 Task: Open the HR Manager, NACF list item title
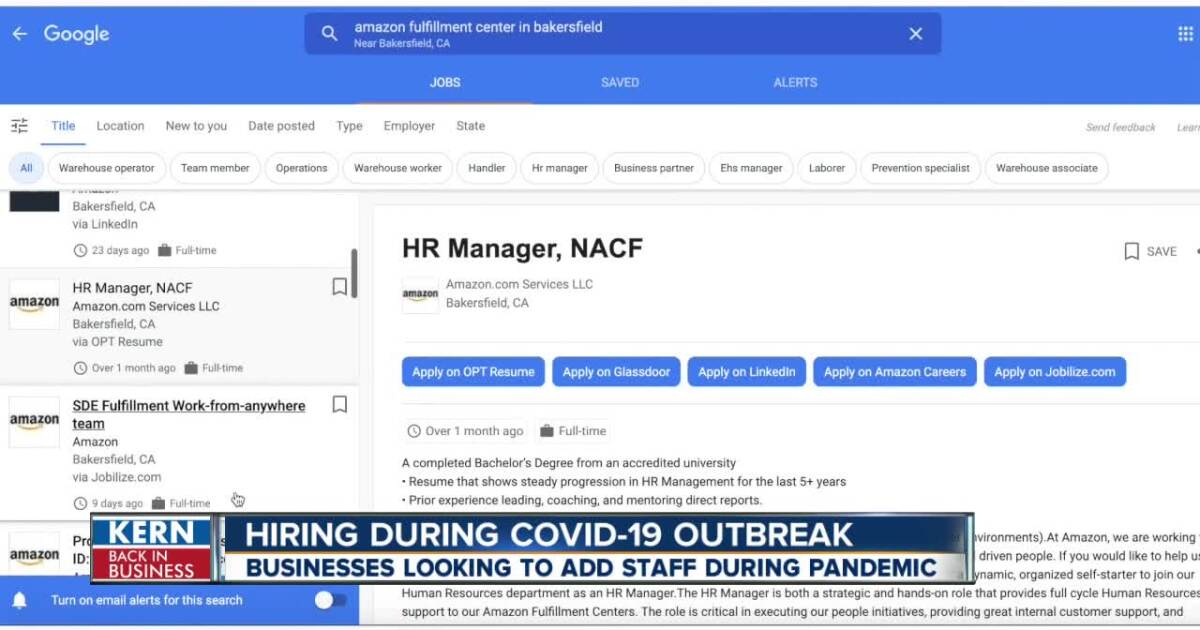click(x=132, y=288)
